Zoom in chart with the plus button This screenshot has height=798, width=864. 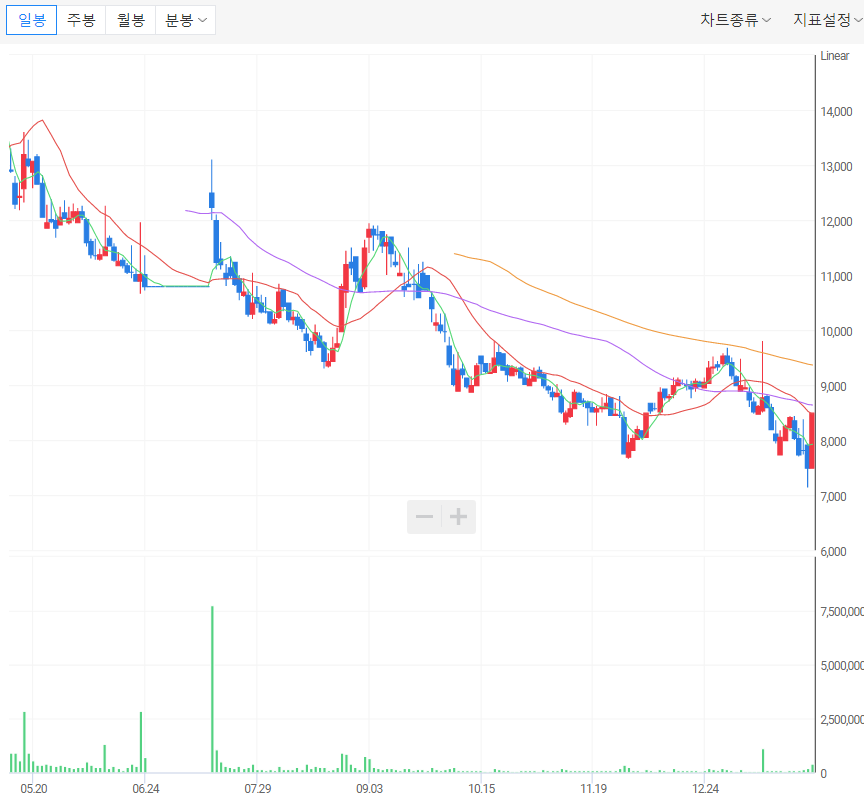(458, 516)
